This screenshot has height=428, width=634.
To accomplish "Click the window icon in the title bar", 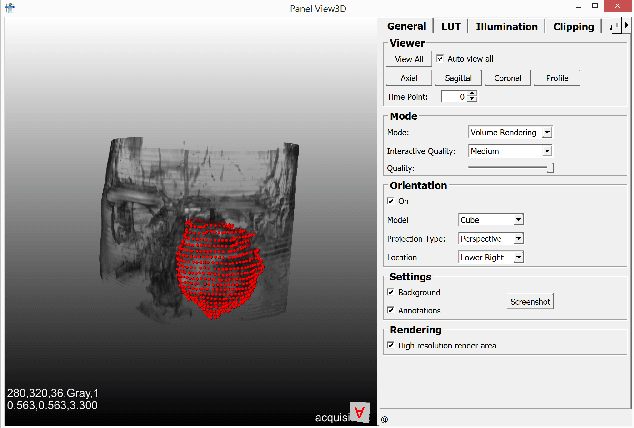I will (x=9, y=8).
